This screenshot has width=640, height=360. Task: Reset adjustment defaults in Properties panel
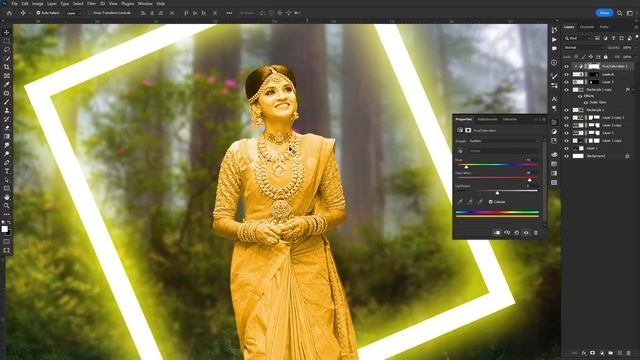tap(517, 233)
